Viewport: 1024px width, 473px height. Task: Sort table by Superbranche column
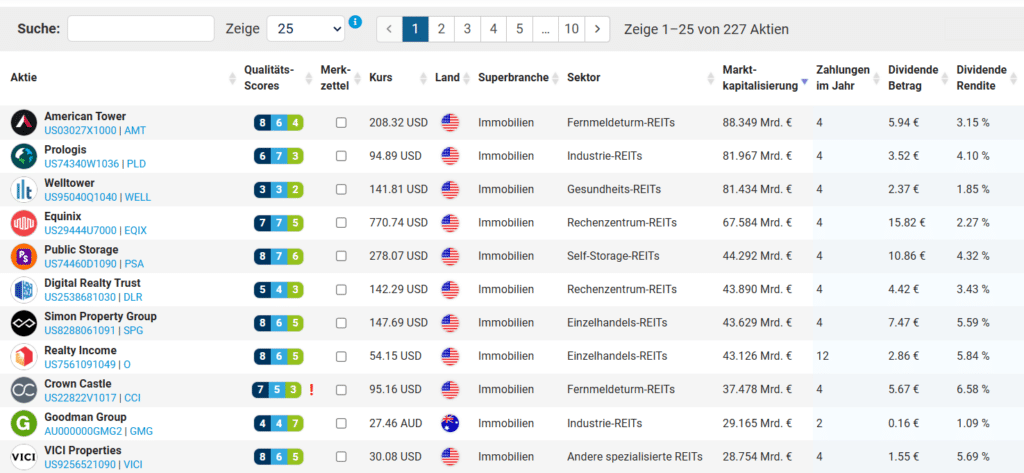513,78
